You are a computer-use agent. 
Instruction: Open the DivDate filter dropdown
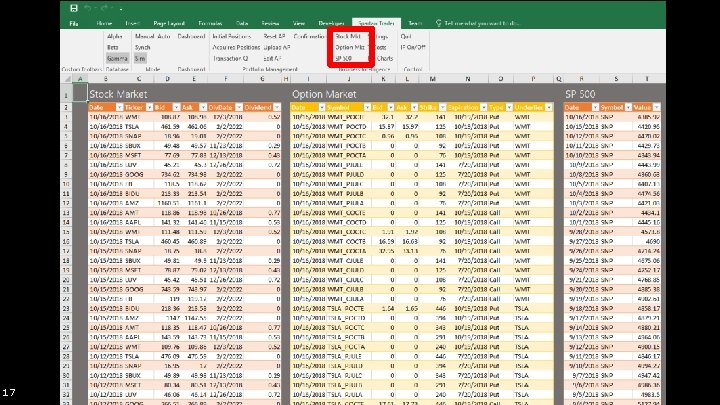239,107
